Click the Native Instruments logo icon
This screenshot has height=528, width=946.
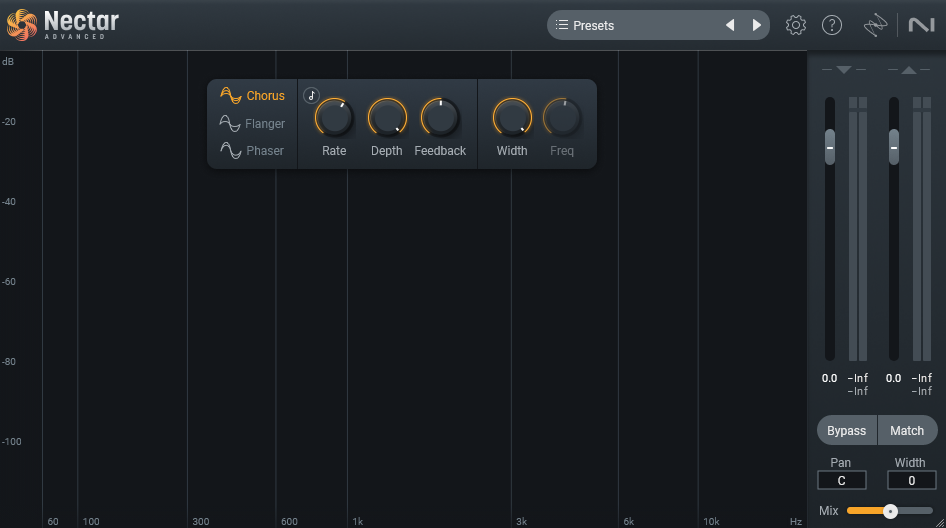(921, 25)
